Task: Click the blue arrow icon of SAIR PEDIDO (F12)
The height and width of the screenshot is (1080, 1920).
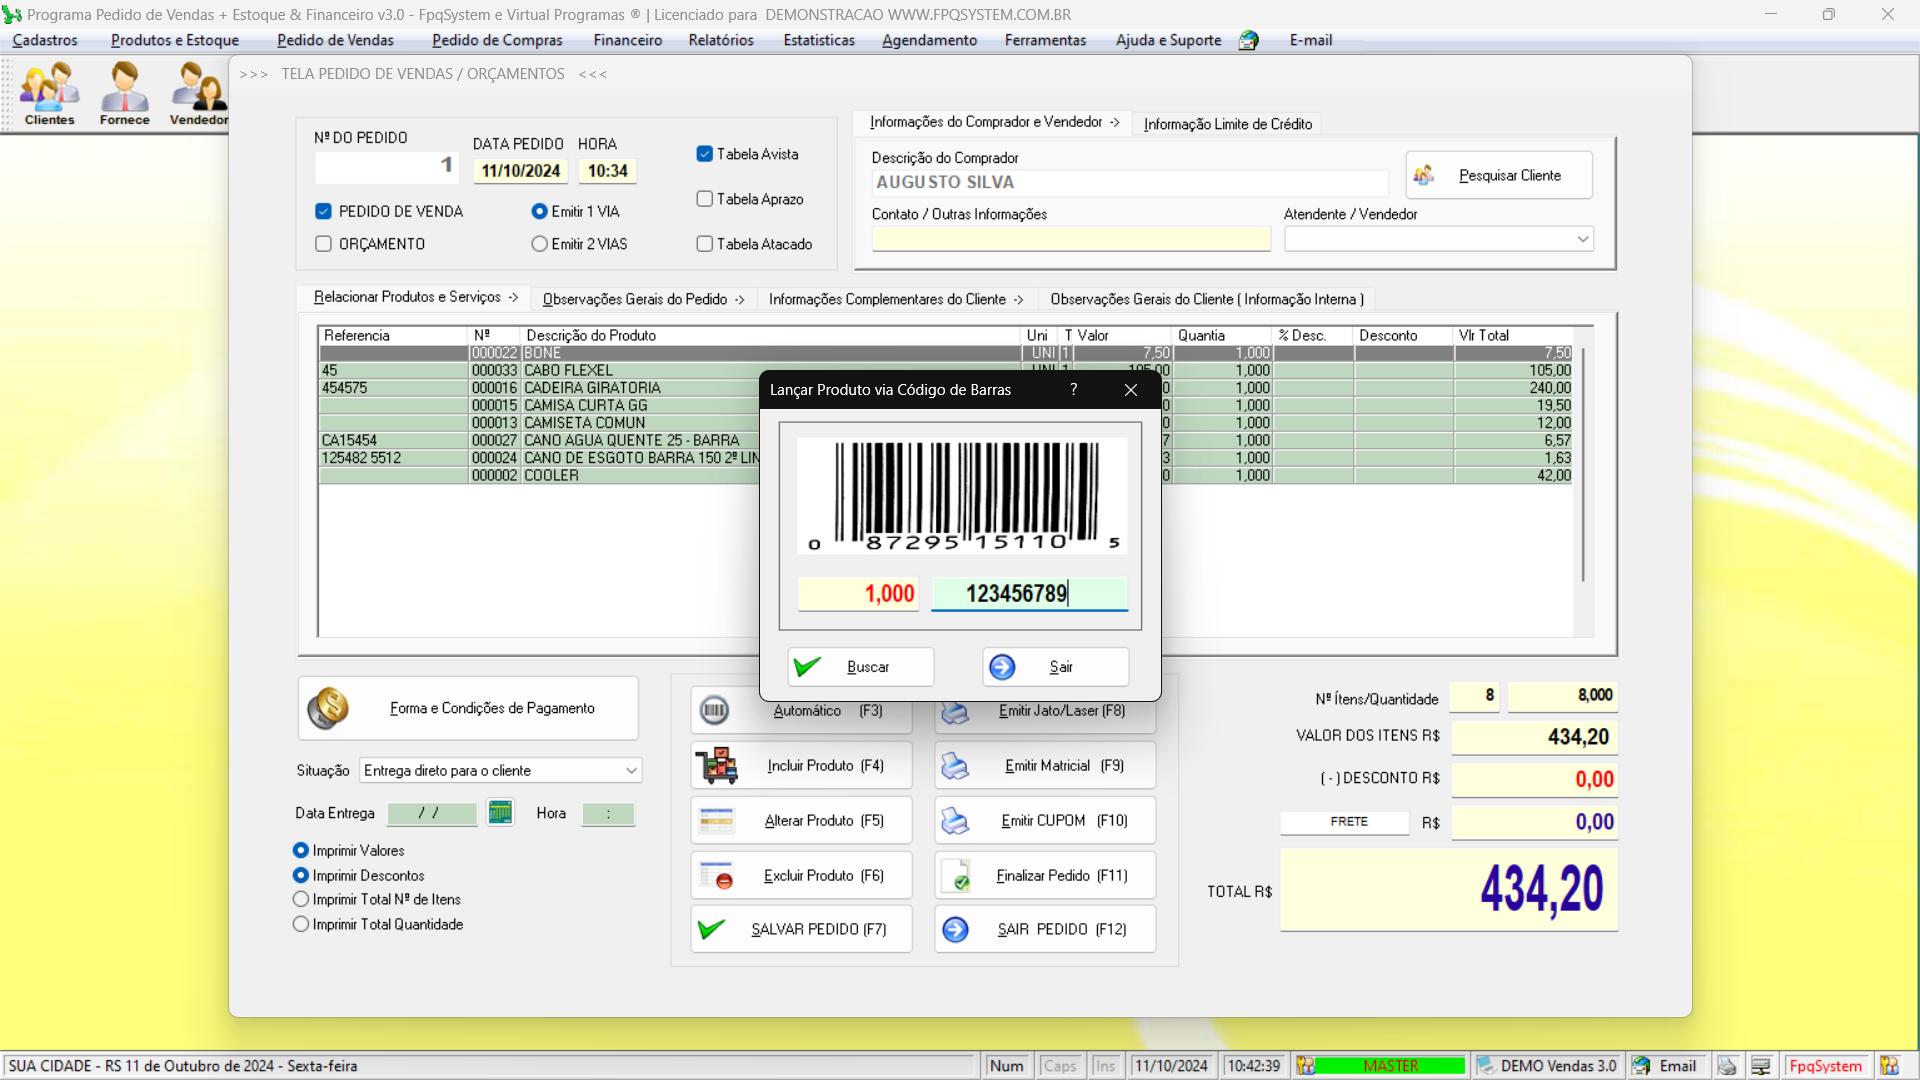Action: [x=955, y=930]
